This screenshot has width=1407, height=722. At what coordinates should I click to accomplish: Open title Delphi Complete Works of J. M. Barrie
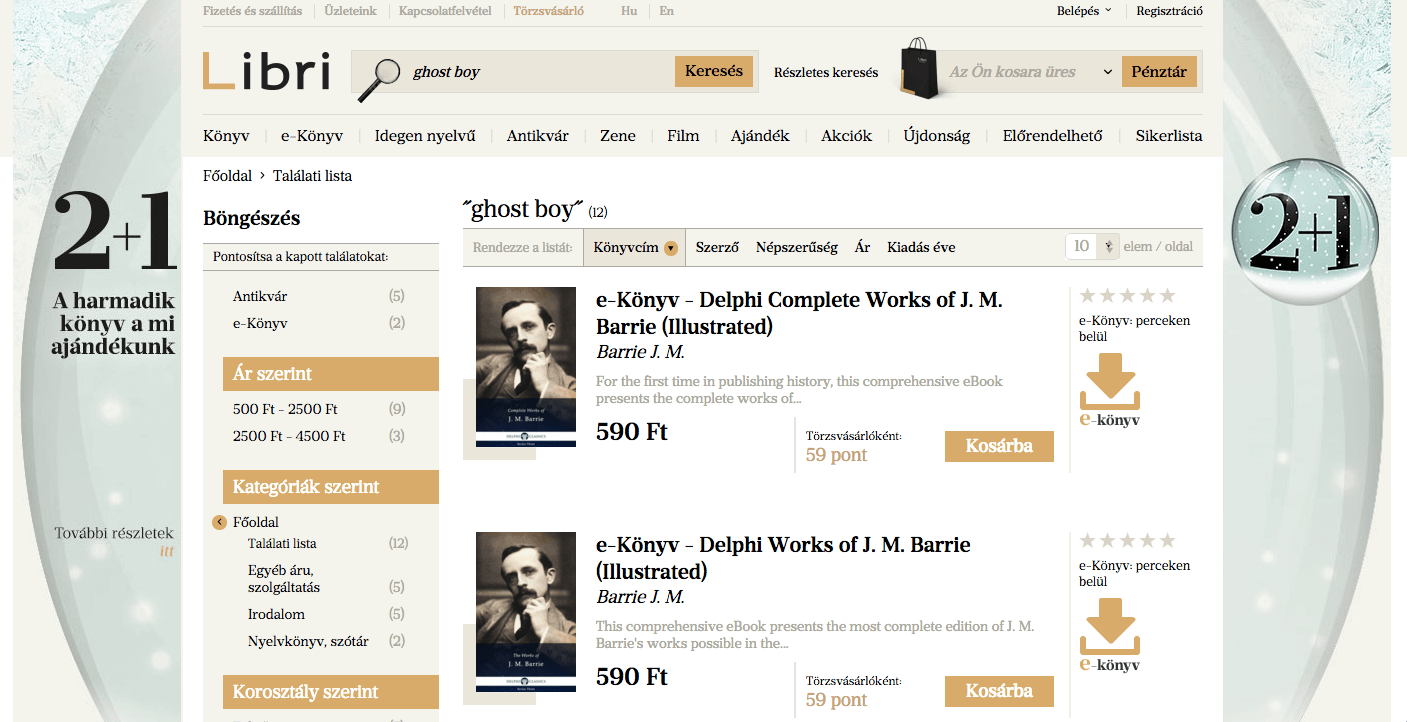coord(799,313)
